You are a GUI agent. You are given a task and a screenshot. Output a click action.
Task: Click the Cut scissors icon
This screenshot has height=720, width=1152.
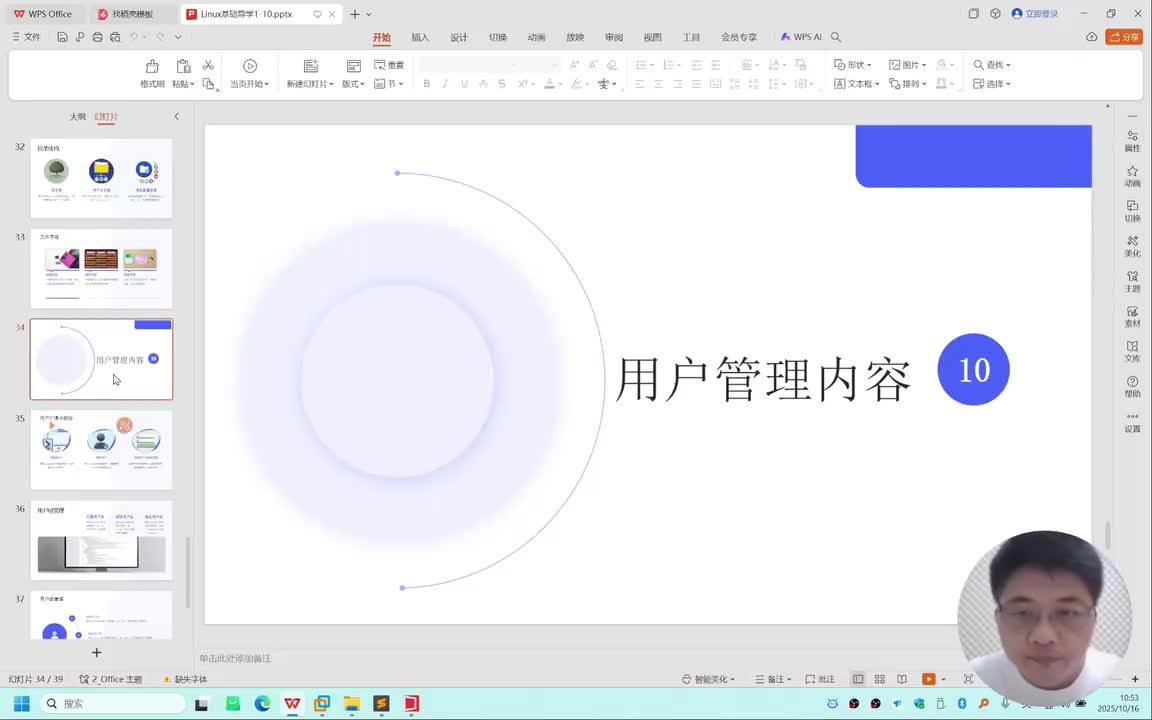209,65
